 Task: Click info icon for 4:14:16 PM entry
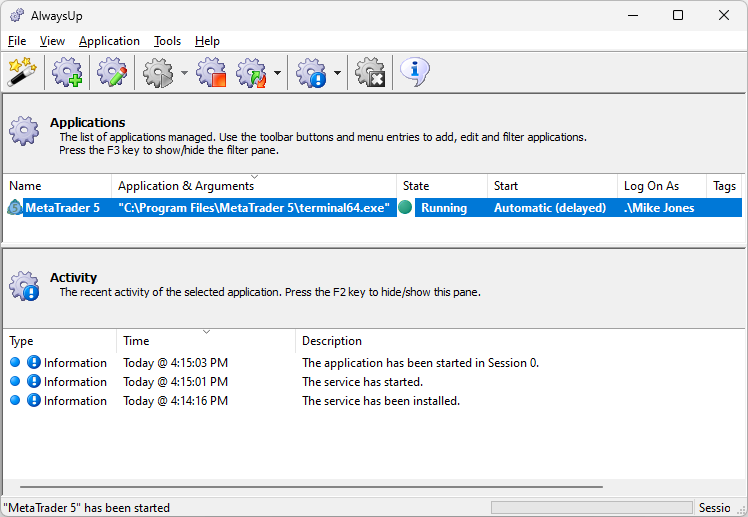33,400
